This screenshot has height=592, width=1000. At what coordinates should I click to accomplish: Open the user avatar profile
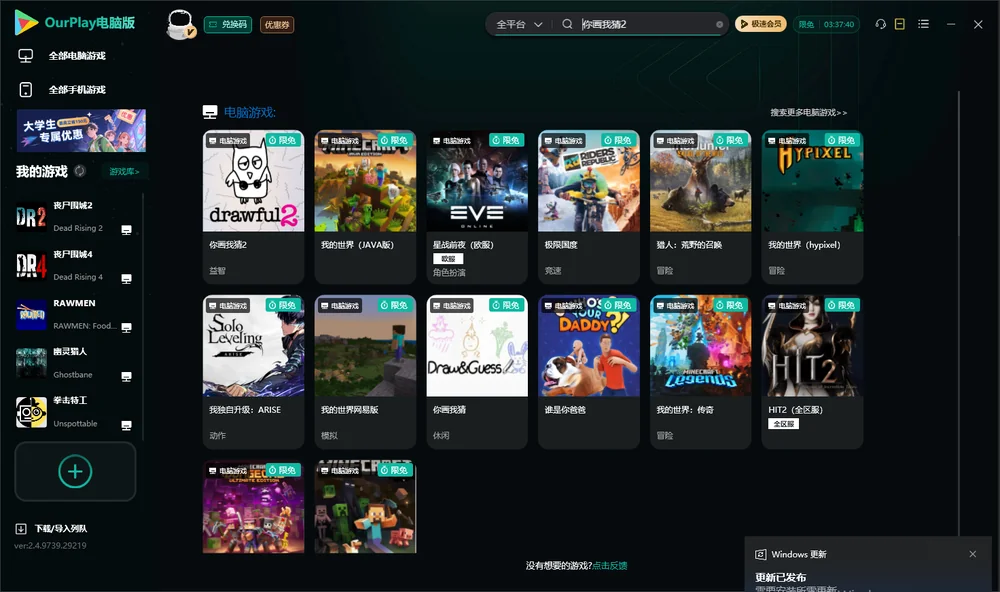[x=181, y=24]
